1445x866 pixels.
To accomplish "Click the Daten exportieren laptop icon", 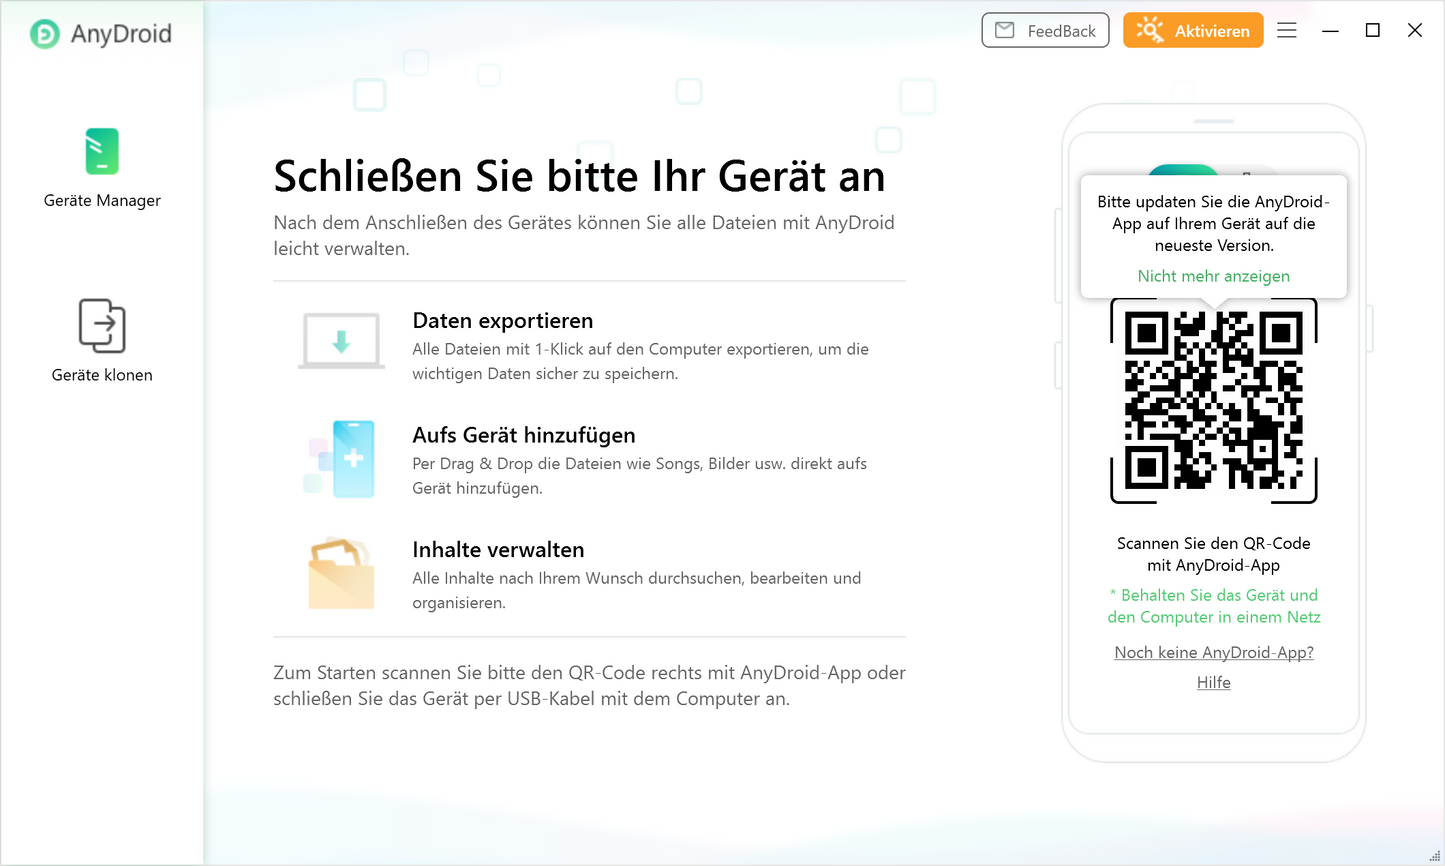I will (341, 342).
